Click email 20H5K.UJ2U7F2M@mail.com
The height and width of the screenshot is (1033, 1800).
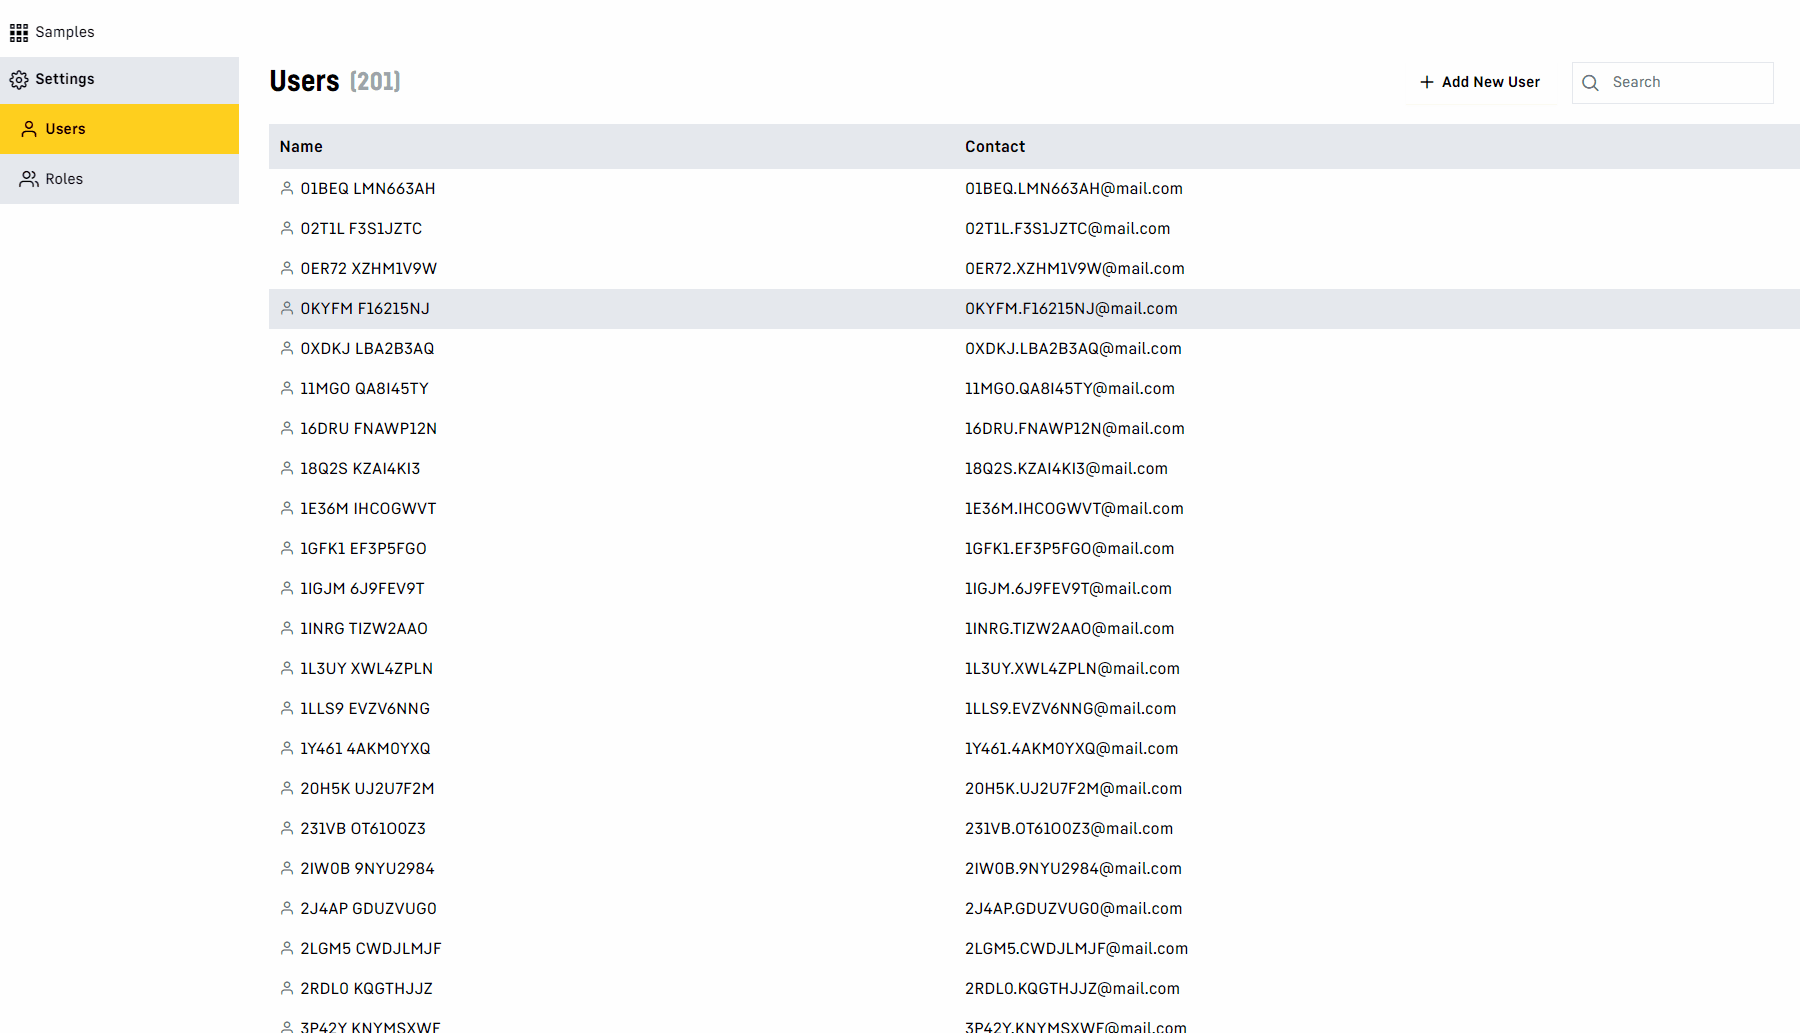click(1073, 789)
